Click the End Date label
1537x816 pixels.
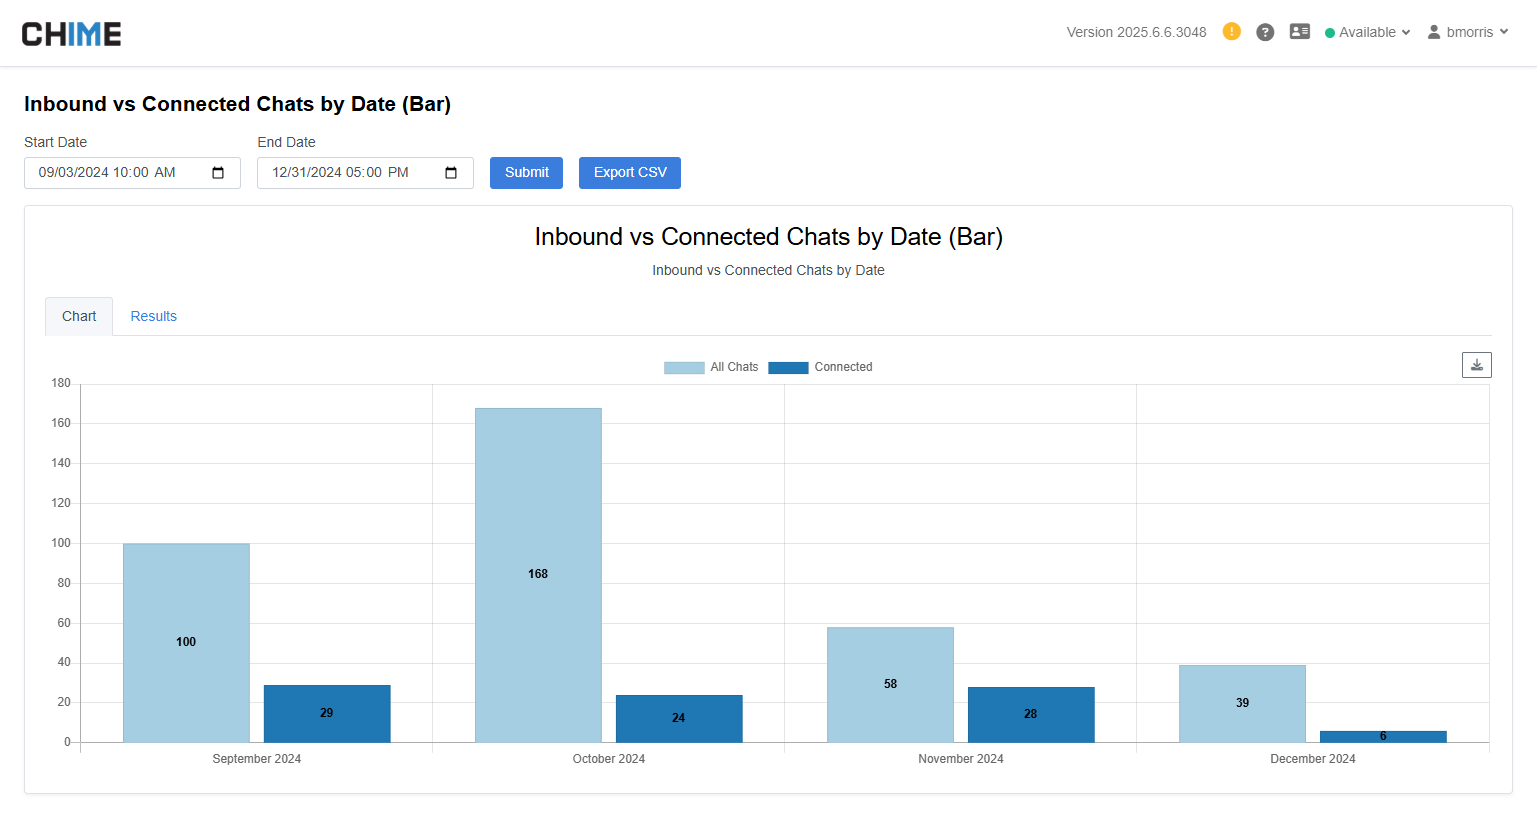(286, 142)
